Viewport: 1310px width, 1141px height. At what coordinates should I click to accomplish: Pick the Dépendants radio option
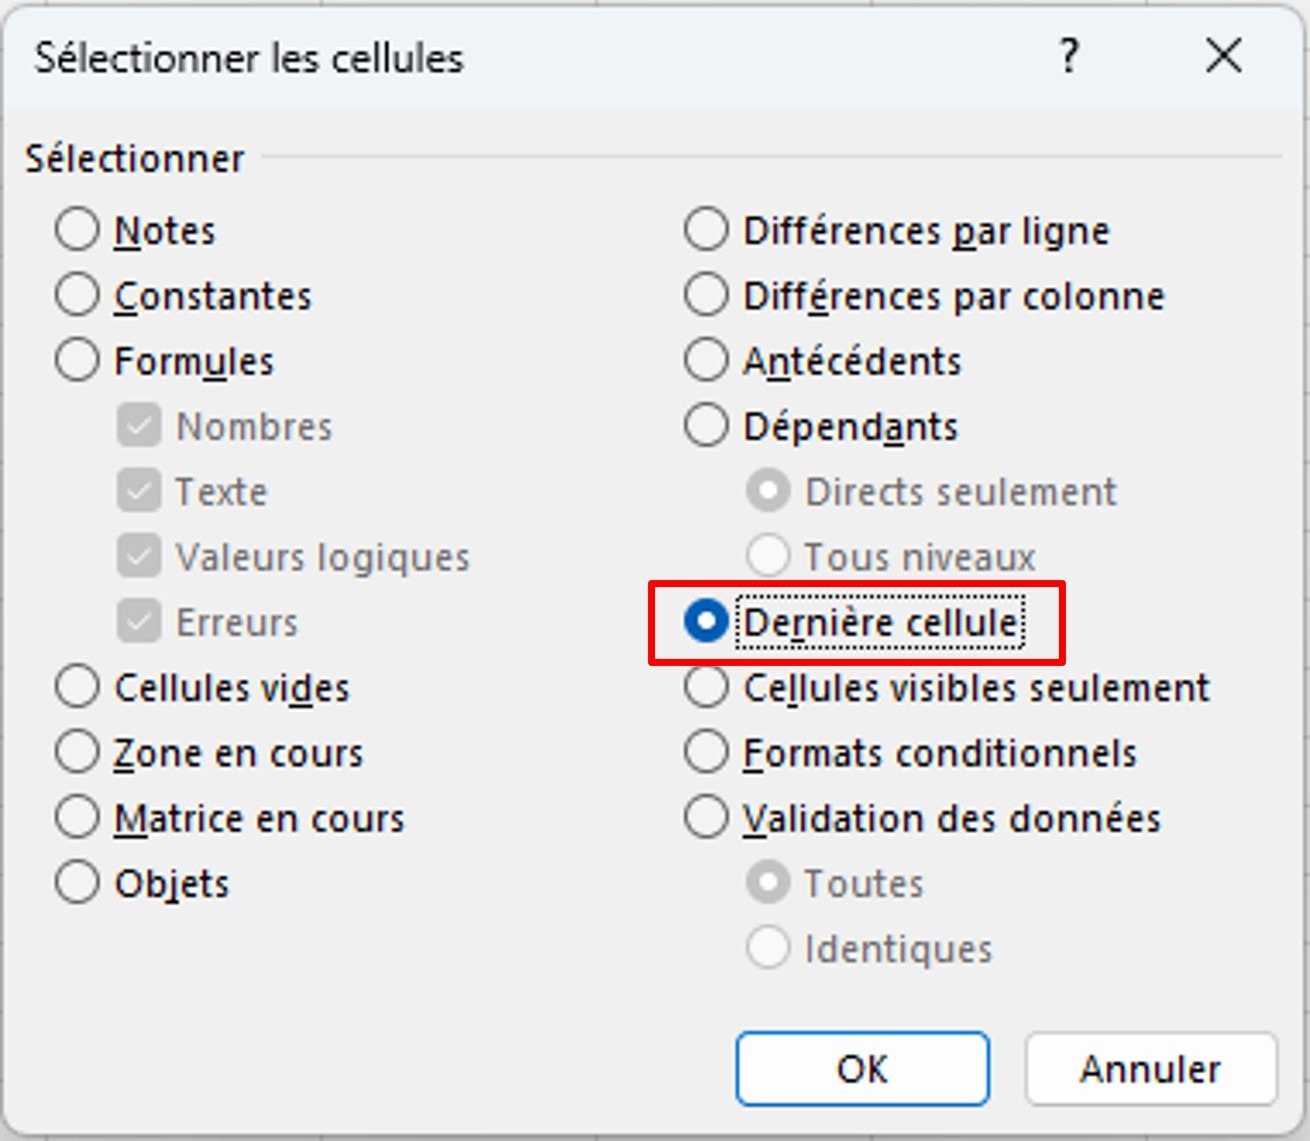tap(706, 426)
